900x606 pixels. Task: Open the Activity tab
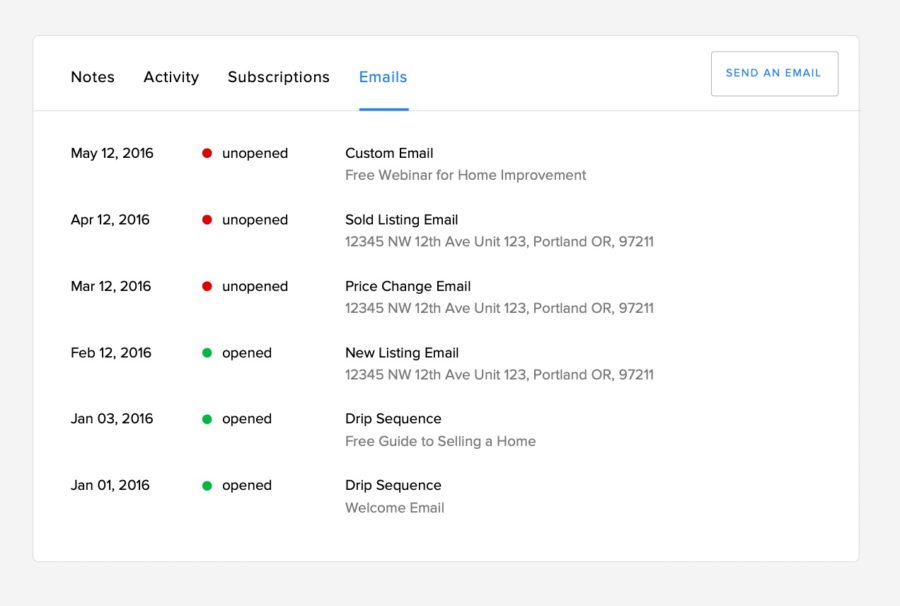pos(171,77)
